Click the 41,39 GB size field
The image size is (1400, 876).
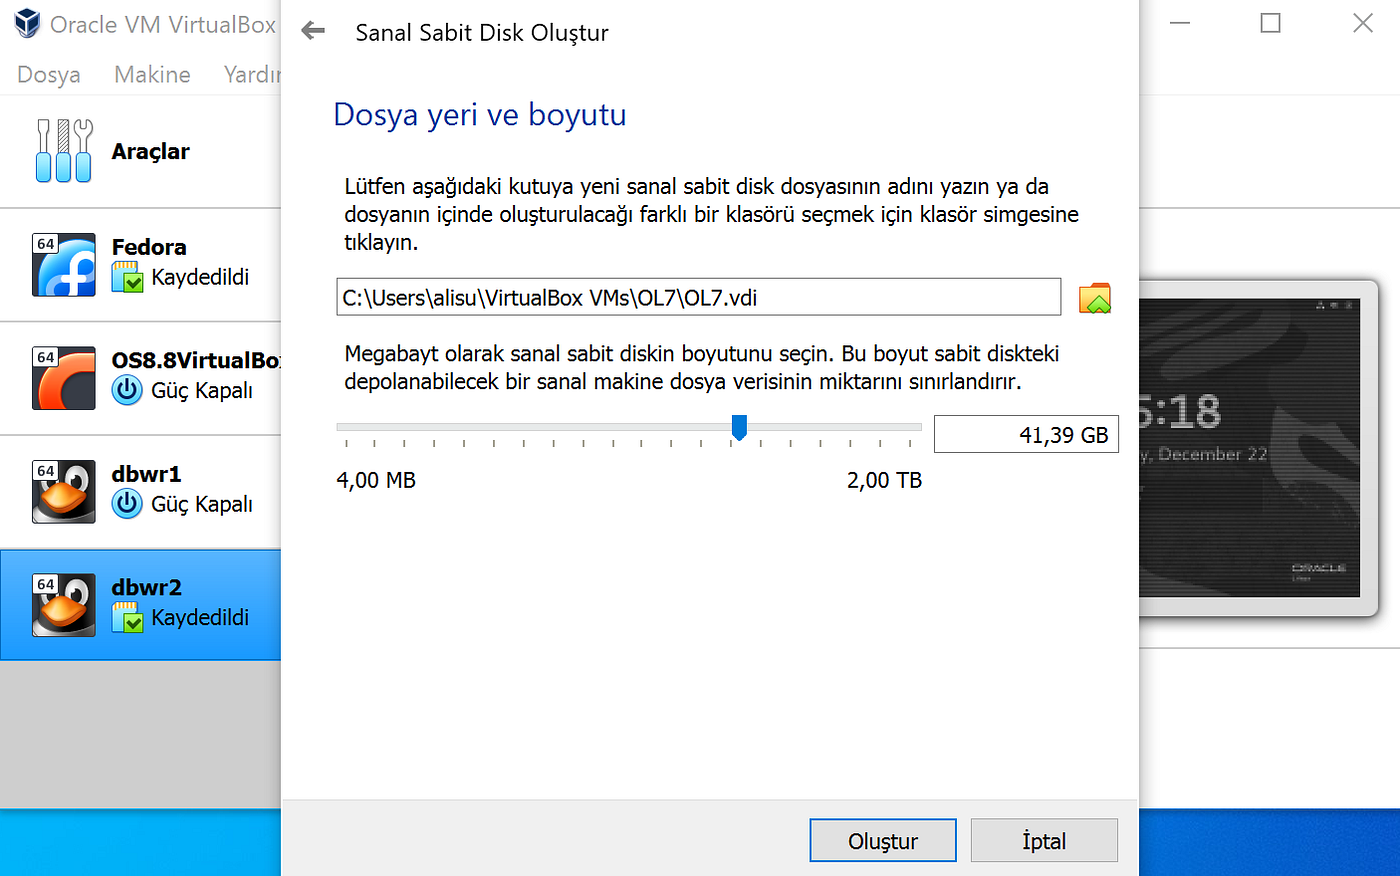click(1026, 435)
